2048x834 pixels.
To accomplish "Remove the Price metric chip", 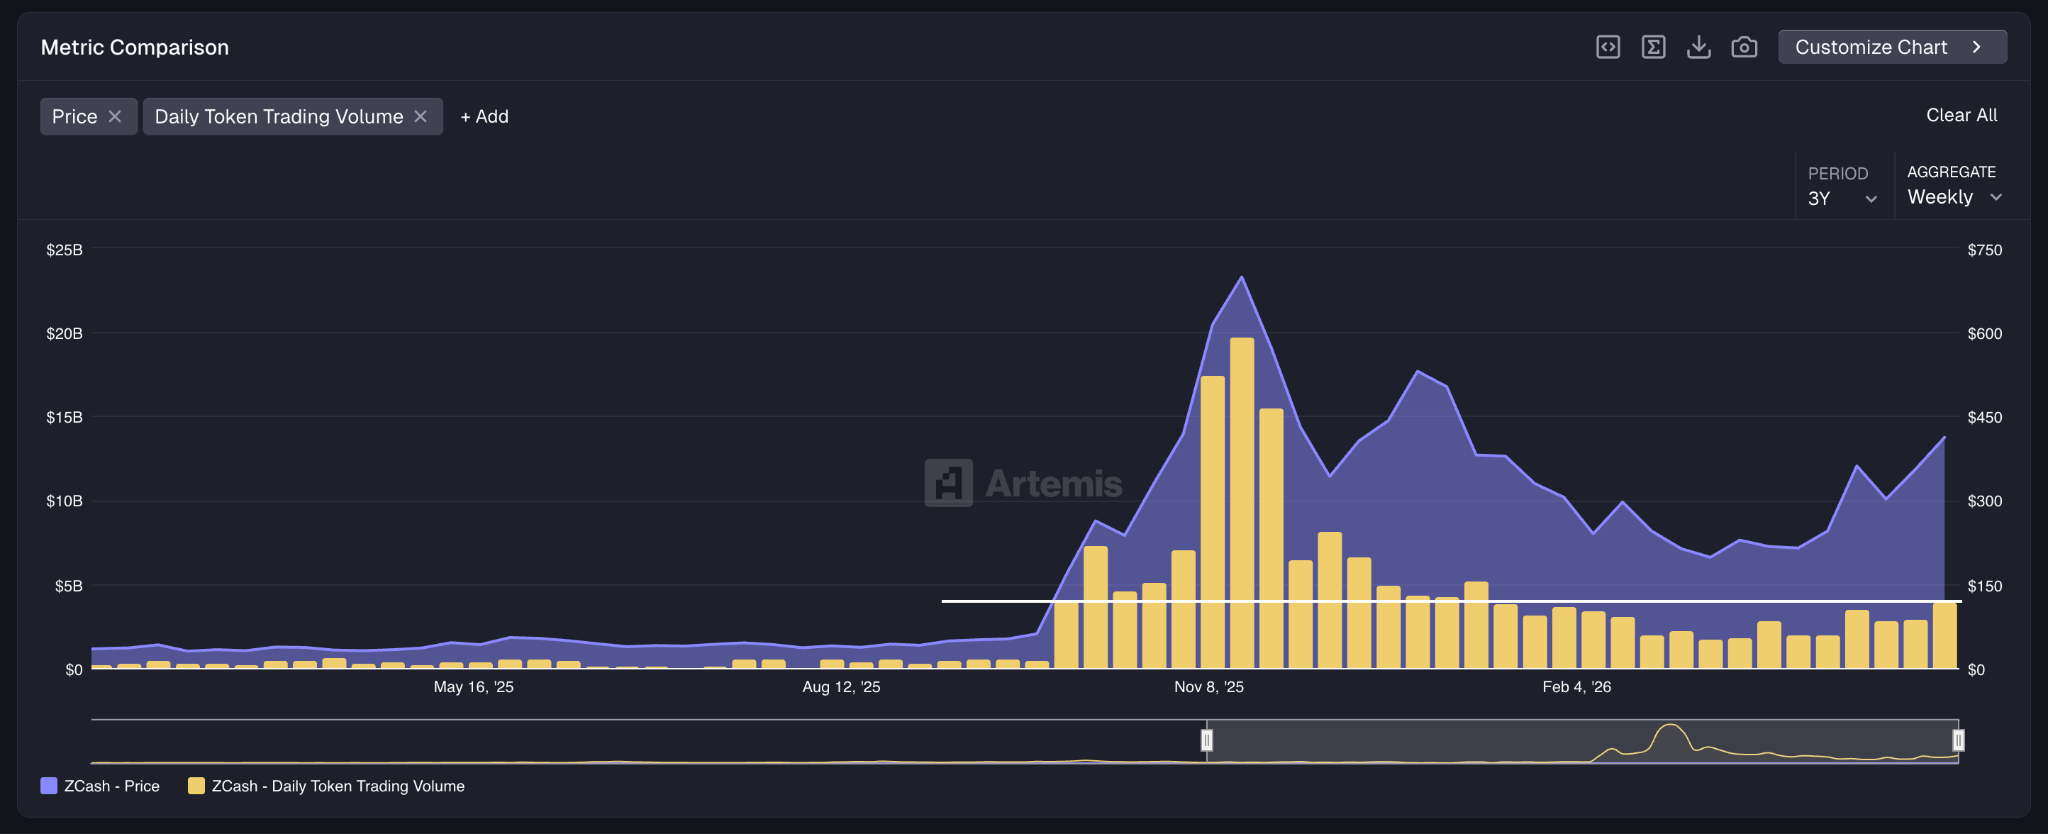I will (x=115, y=117).
